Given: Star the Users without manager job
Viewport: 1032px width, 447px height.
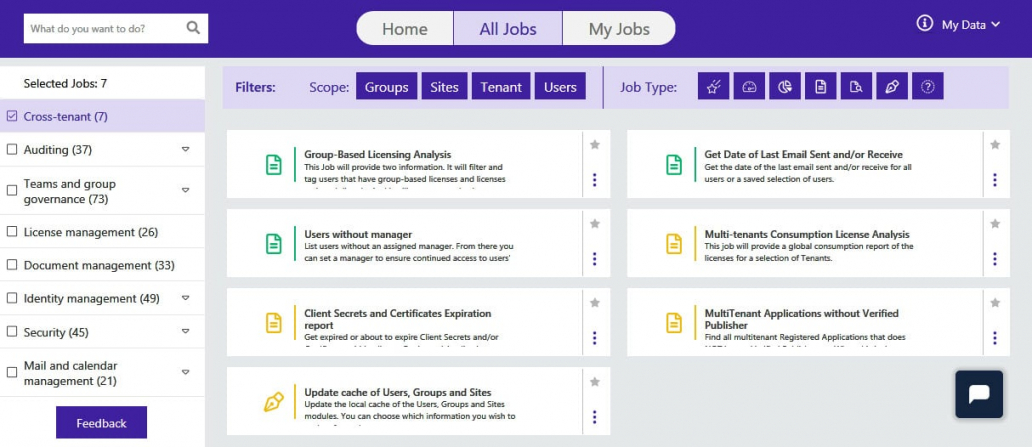Looking at the screenshot, I should pyautogui.click(x=594, y=224).
